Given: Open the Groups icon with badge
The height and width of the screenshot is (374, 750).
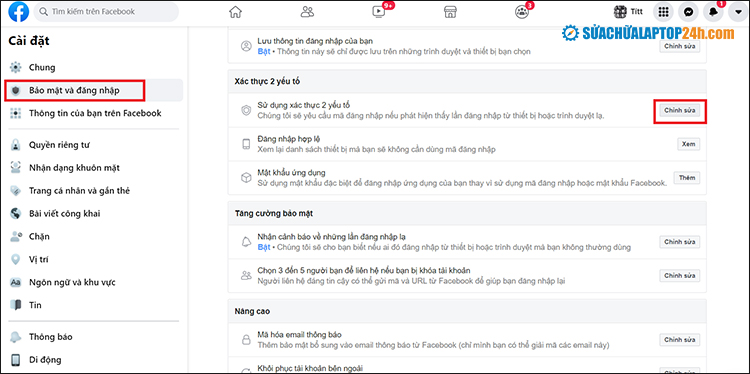Looking at the screenshot, I should (521, 12).
